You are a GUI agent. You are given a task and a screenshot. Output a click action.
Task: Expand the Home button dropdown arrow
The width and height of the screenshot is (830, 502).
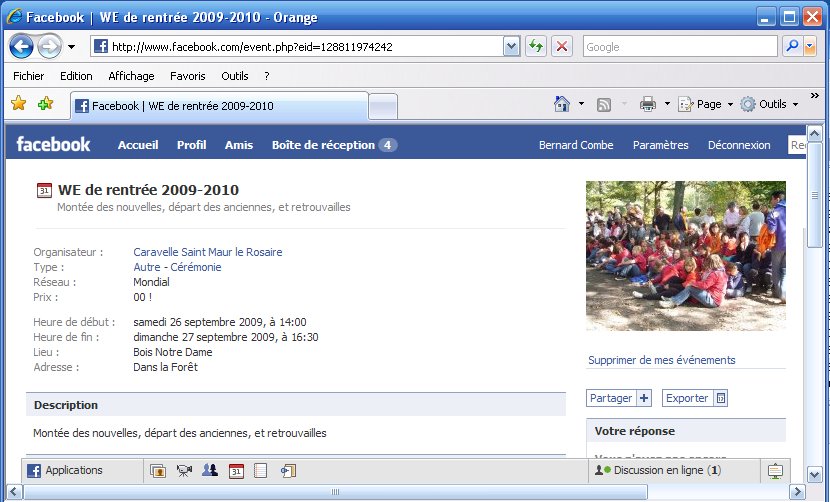coord(581,104)
